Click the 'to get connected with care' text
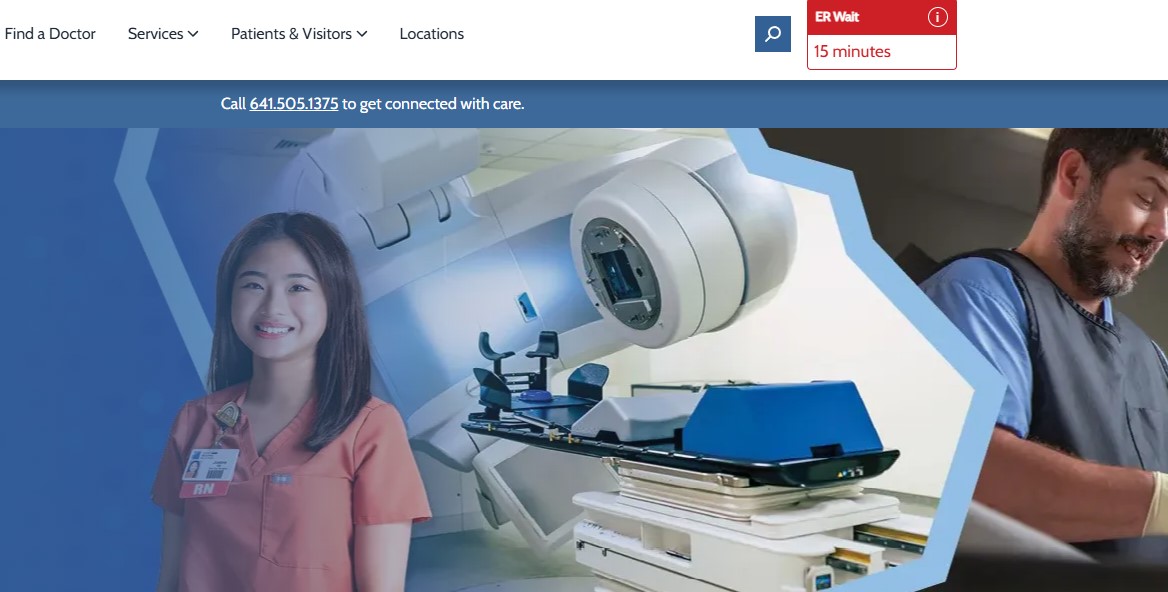Screen dimensions: 1168x592 click(433, 103)
